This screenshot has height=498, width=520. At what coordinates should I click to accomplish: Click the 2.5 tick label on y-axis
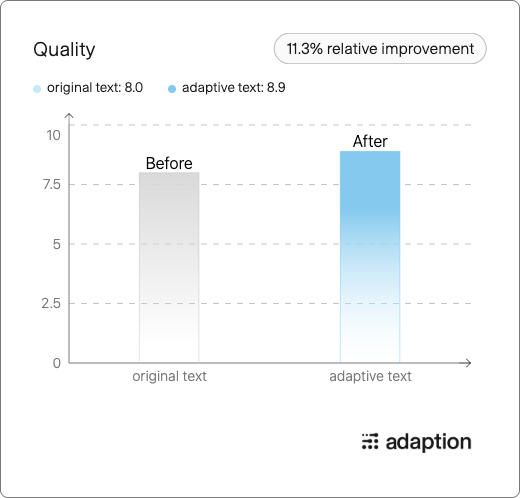51,304
